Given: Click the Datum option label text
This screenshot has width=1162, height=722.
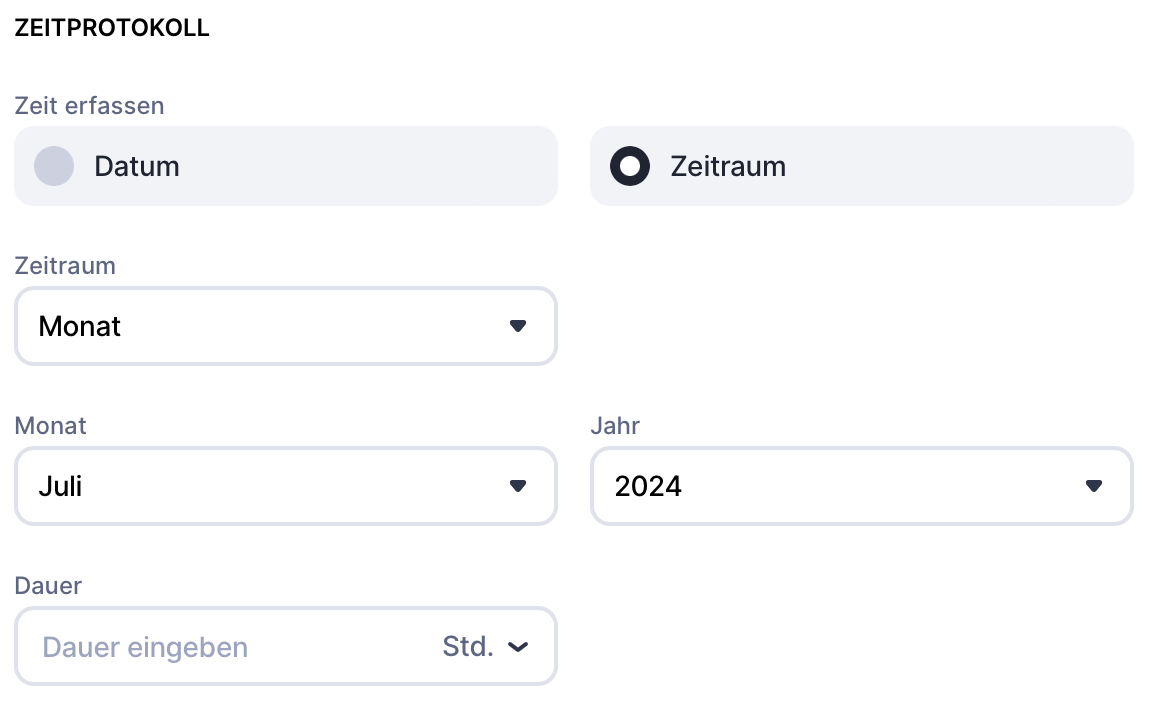Looking at the screenshot, I should tap(137, 166).
